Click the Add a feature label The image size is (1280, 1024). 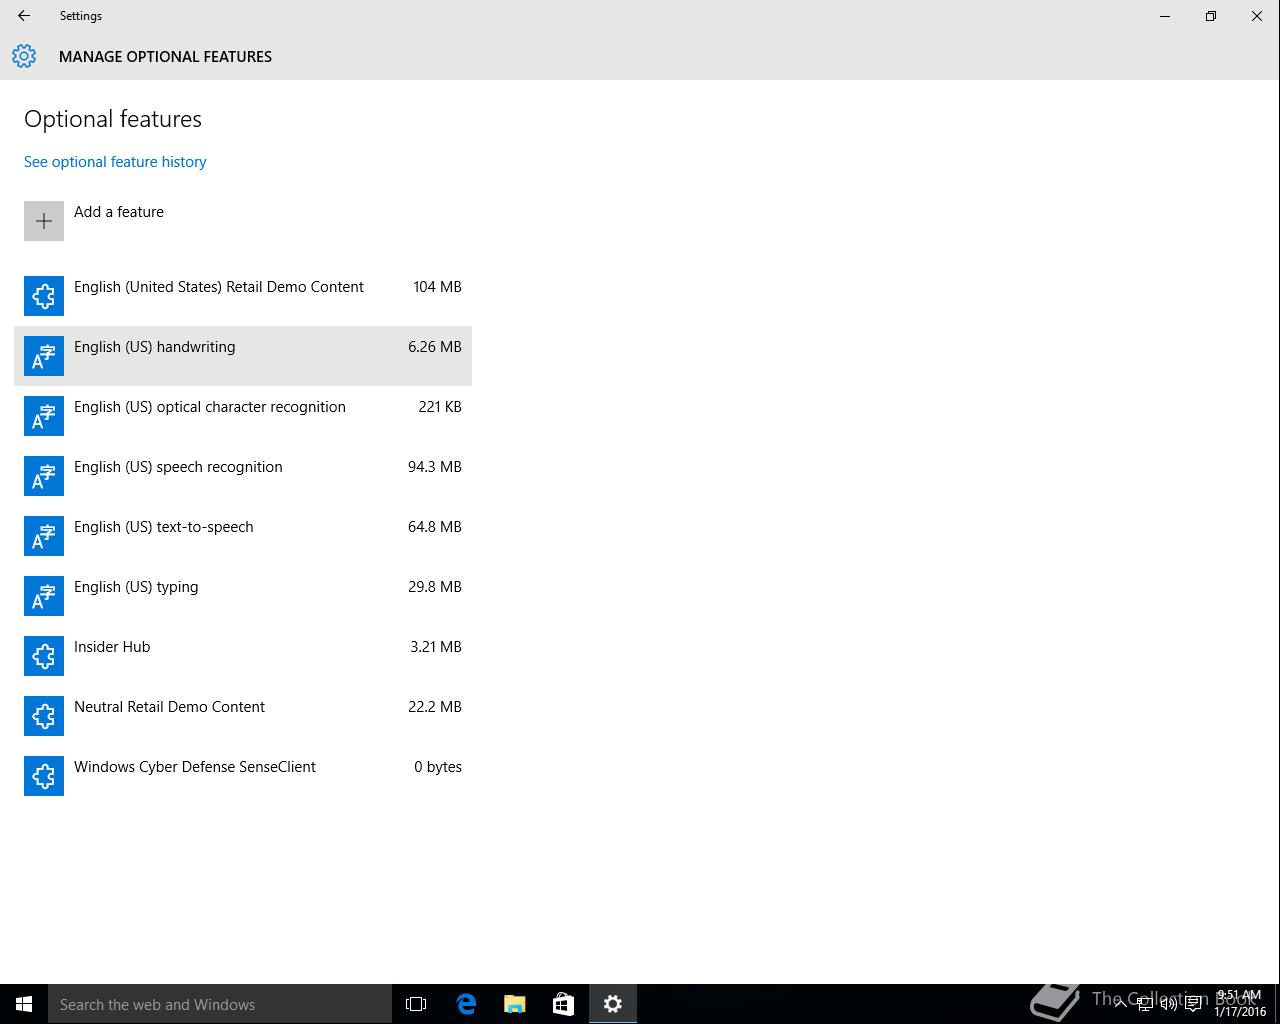(x=119, y=212)
